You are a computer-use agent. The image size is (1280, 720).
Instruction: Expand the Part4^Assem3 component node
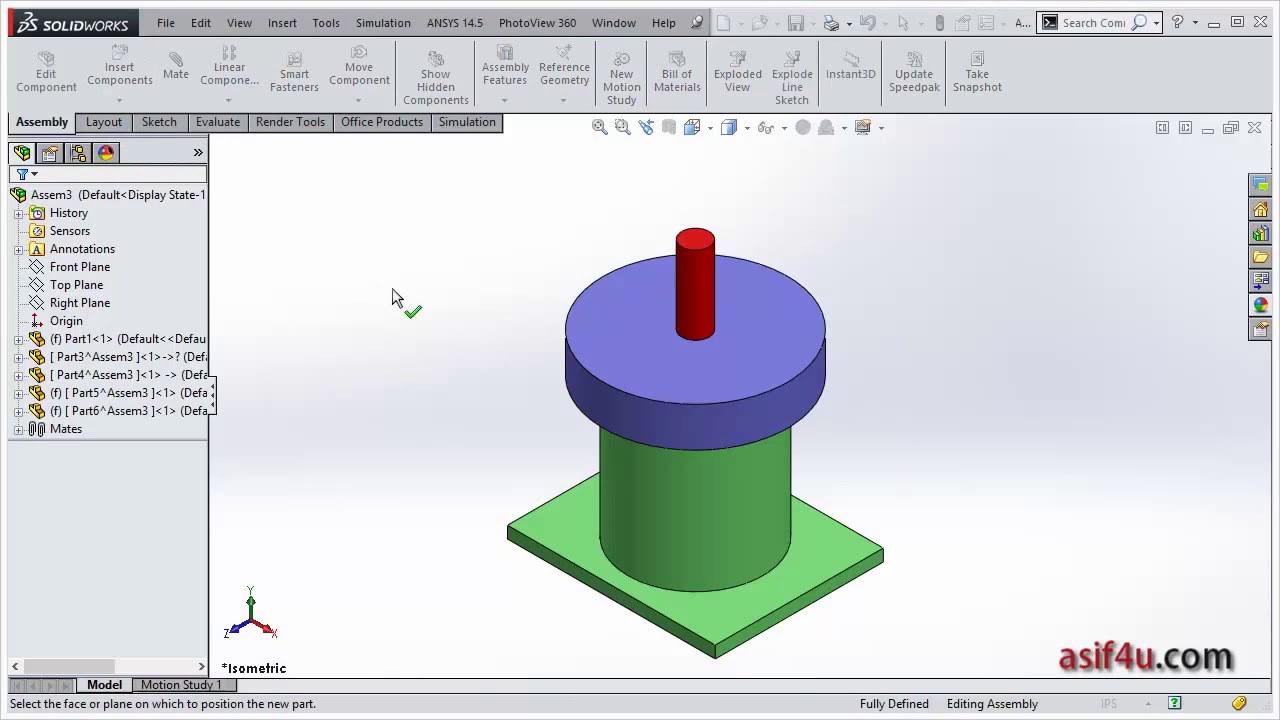[18, 375]
